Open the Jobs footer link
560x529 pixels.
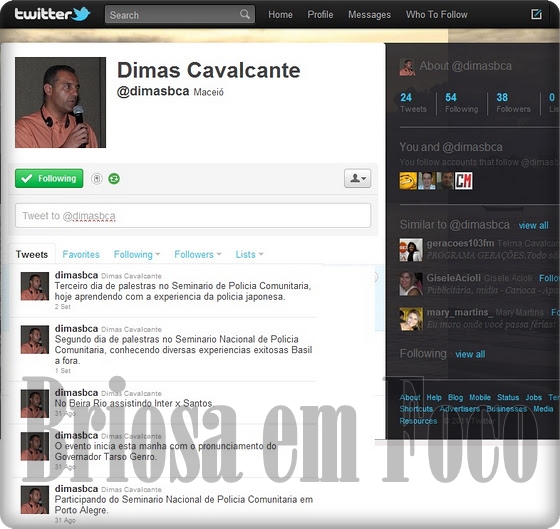point(534,397)
